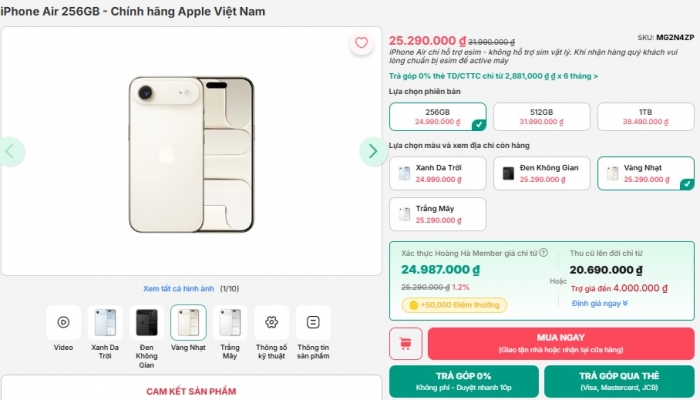The height and width of the screenshot is (400, 700).
Task: Select the 512GB storage option
Action: point(541,116)
